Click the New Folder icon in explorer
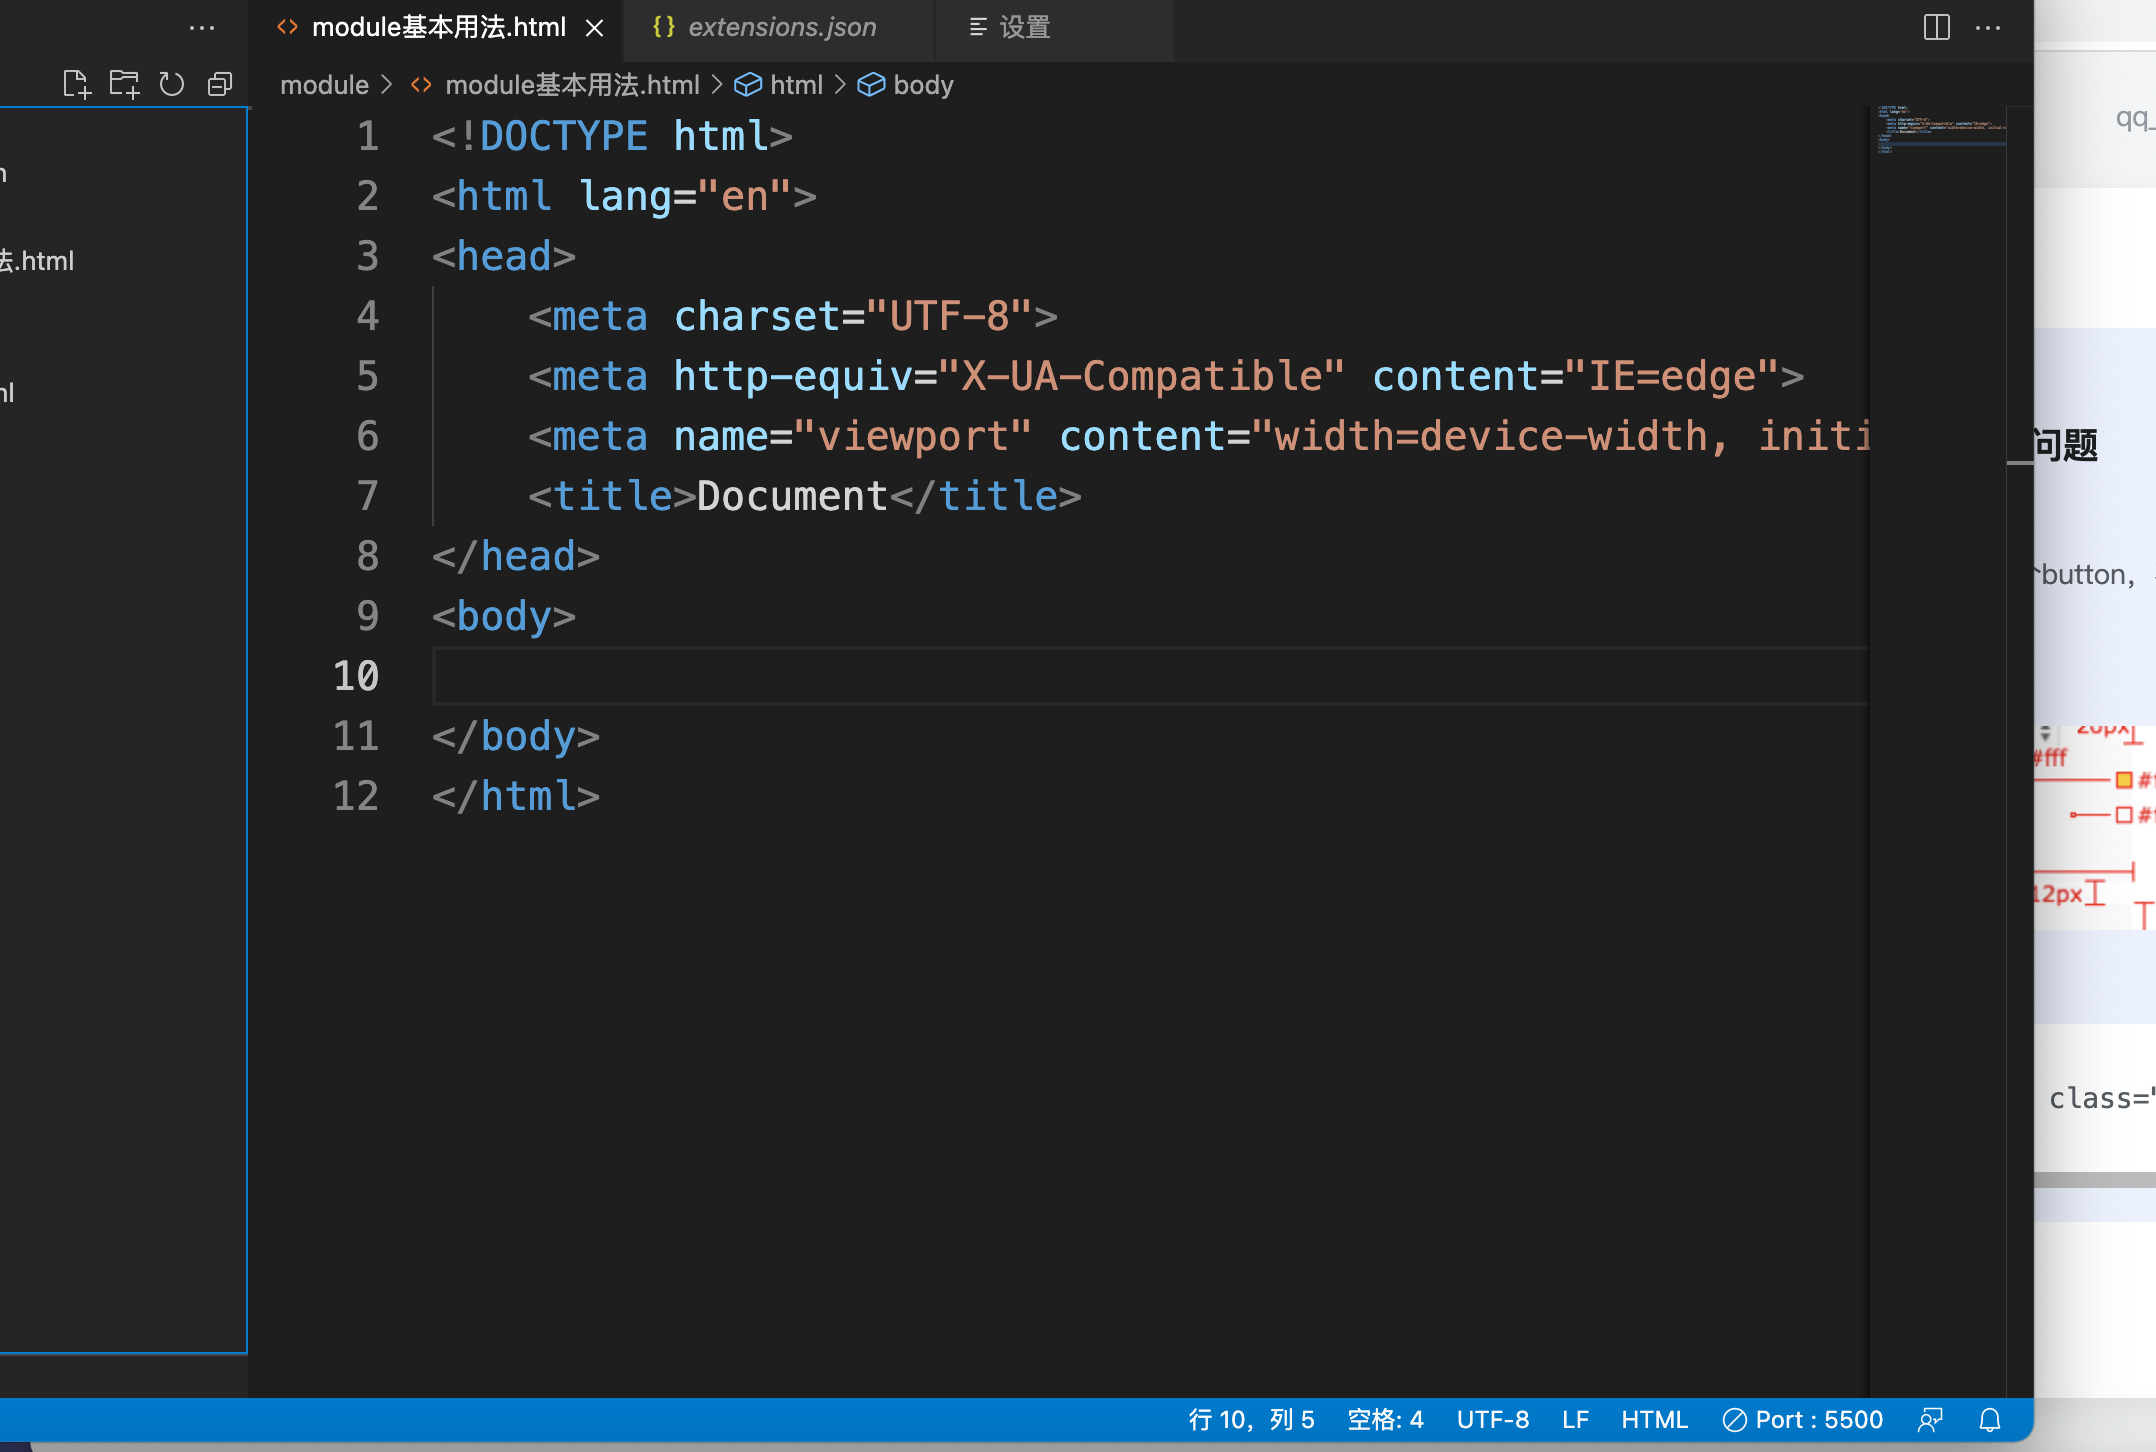This screenshot has height=1452, width=2156. pyautogui.click(x=124, y=85)
